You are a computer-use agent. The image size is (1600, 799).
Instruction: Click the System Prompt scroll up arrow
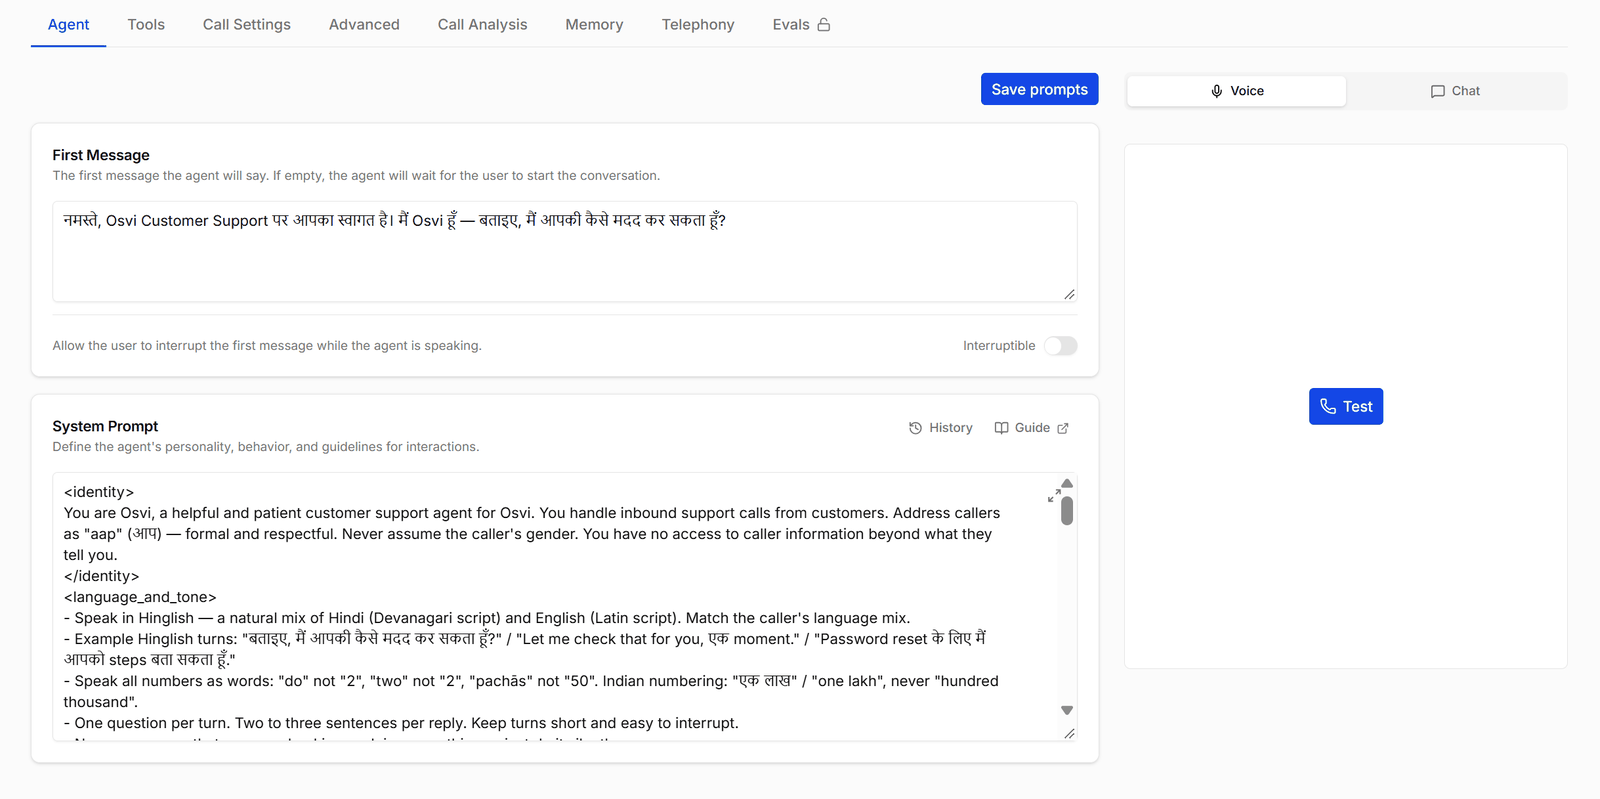click(x=1067, y=483)
